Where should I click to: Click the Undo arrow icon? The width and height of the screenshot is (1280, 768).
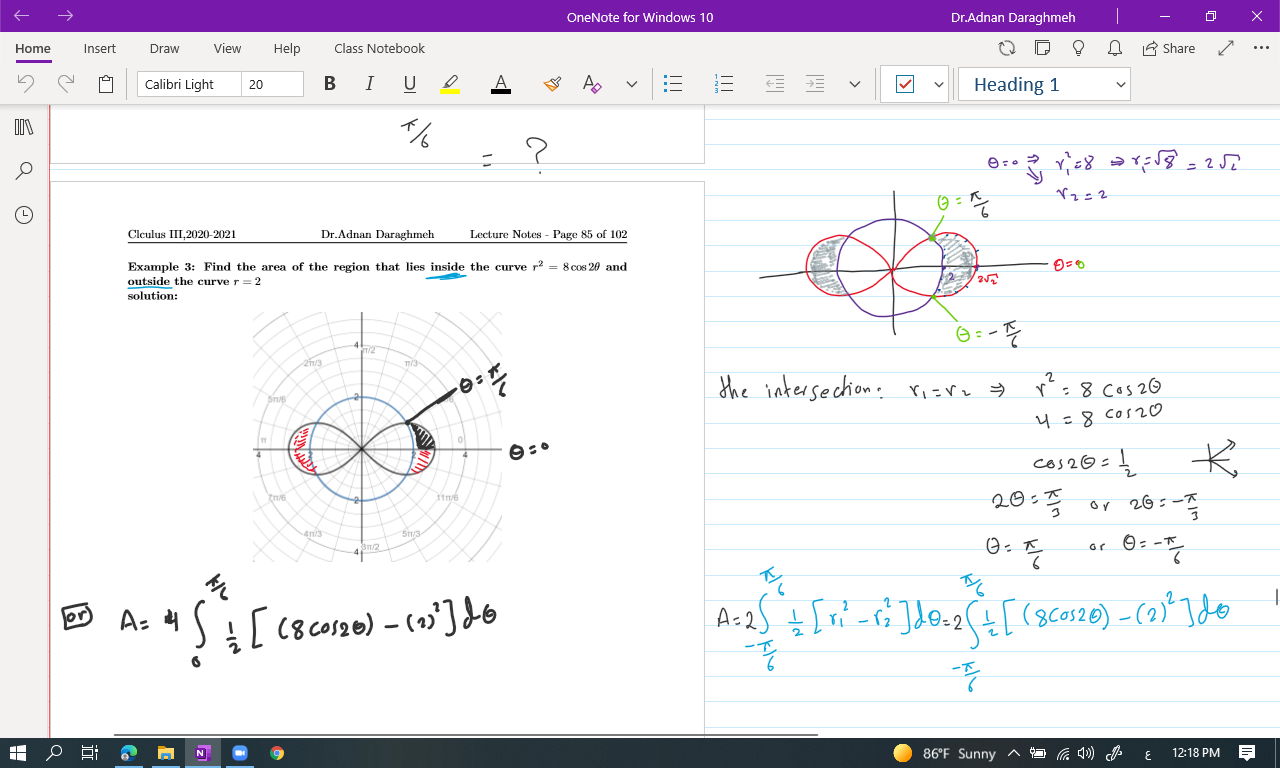tap(27, 84)
